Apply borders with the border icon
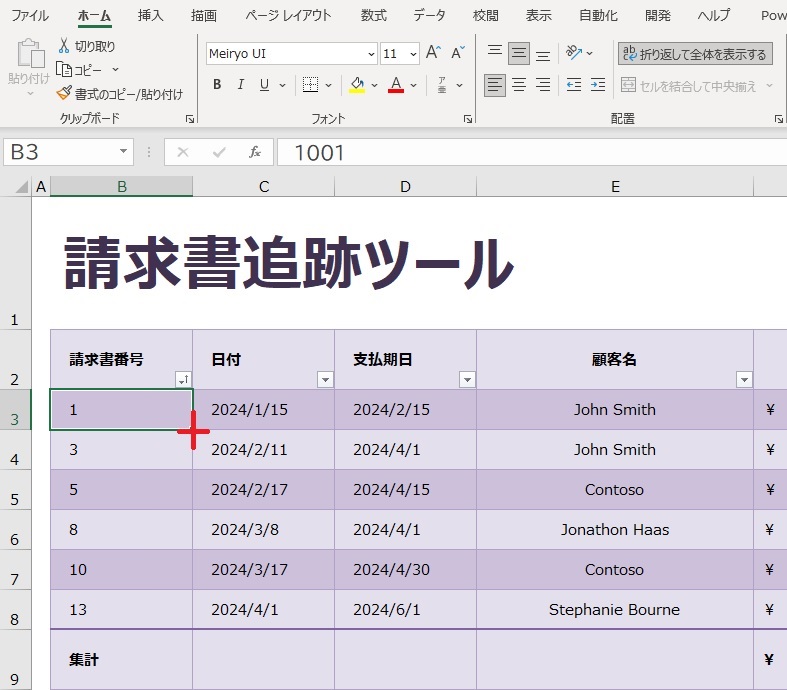 pyautogui.click(x=311, y=85)
